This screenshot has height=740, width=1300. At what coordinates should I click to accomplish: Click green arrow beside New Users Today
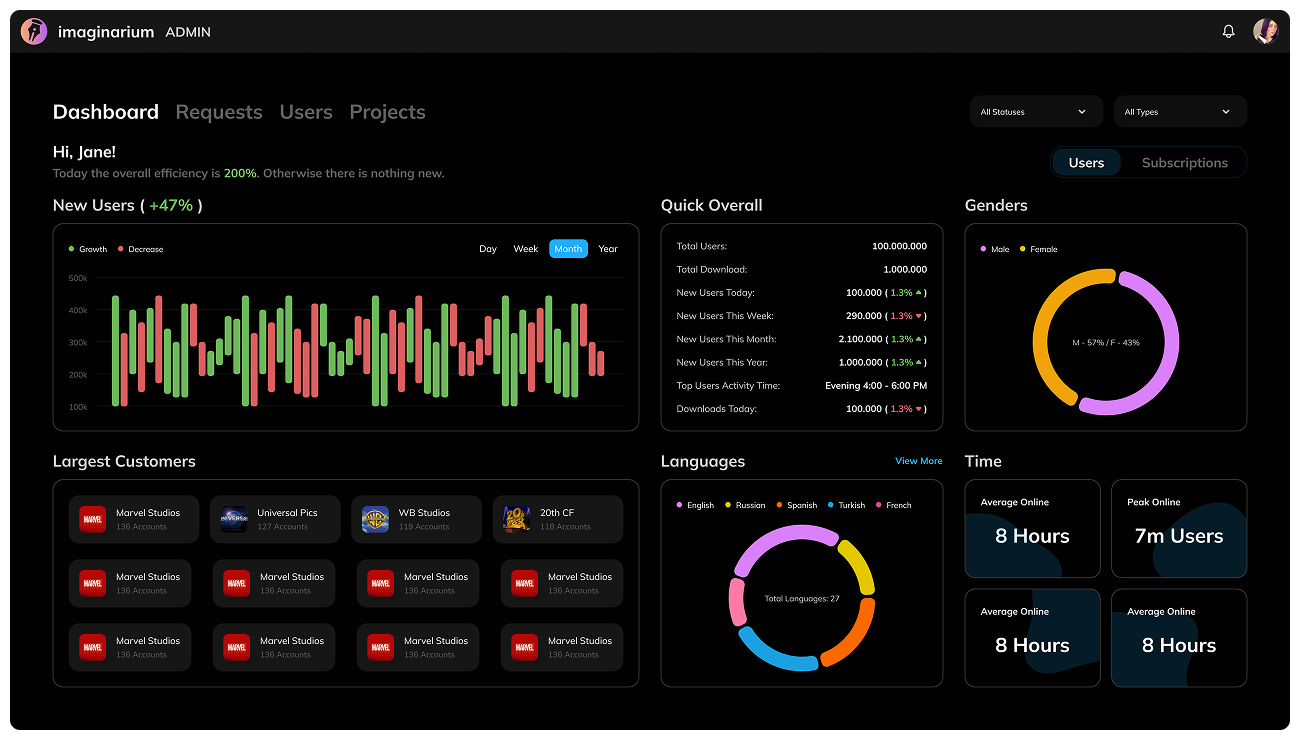tap(919, 293)
